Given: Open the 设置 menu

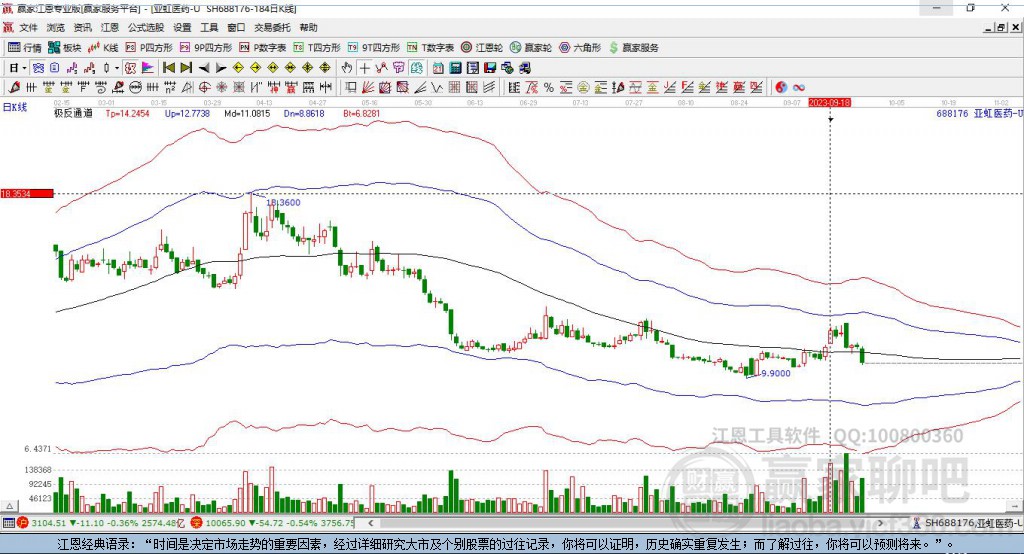Looking at the screenshot, I should pyautogui.click(x=182, y=27).
